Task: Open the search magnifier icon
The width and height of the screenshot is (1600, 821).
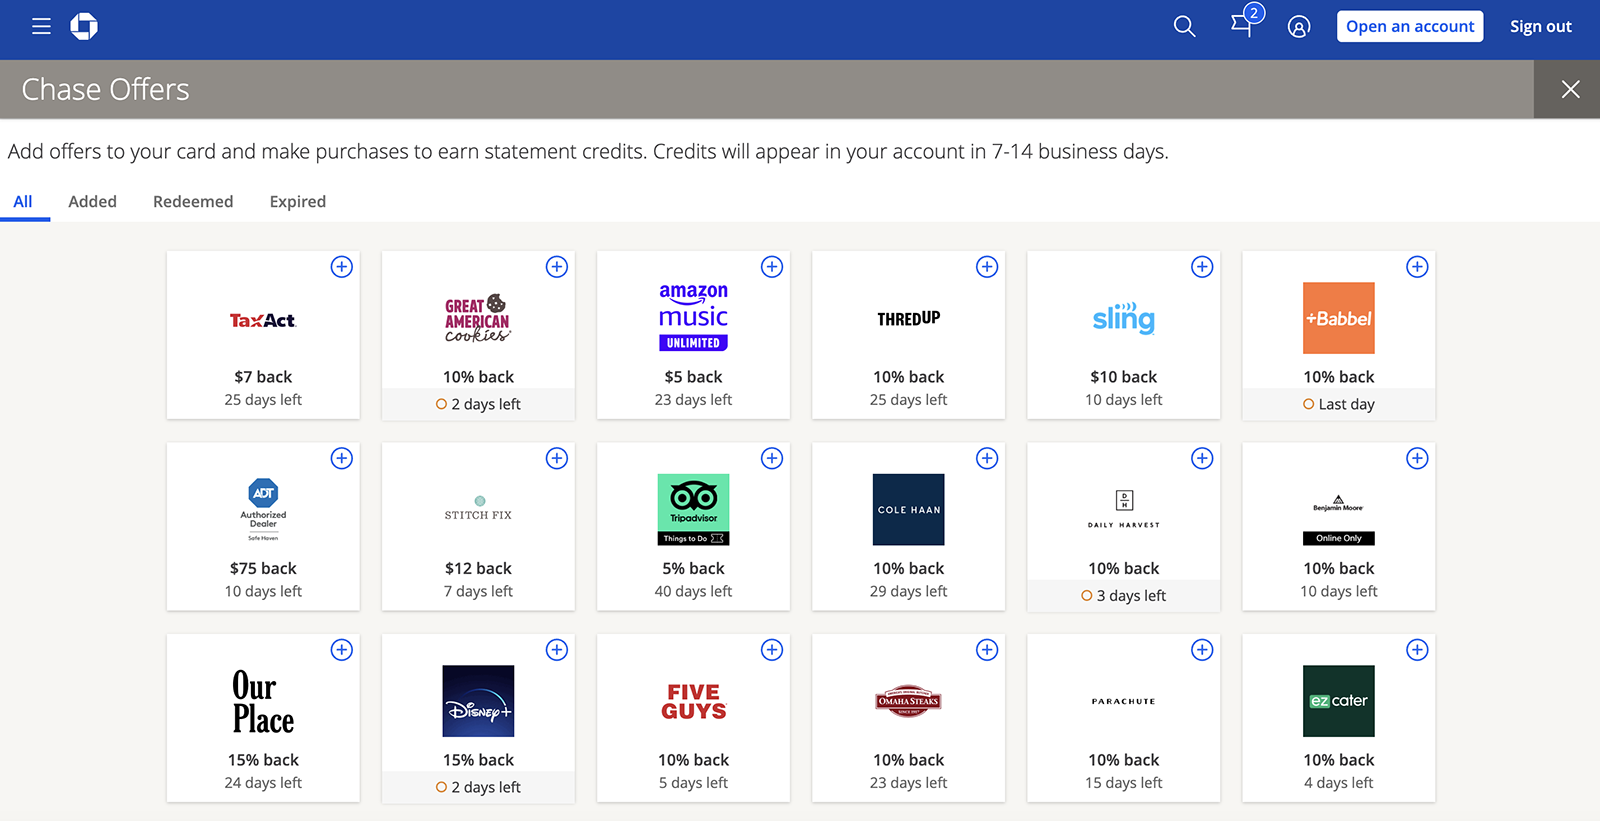Action: click(x=1184, y=27)
